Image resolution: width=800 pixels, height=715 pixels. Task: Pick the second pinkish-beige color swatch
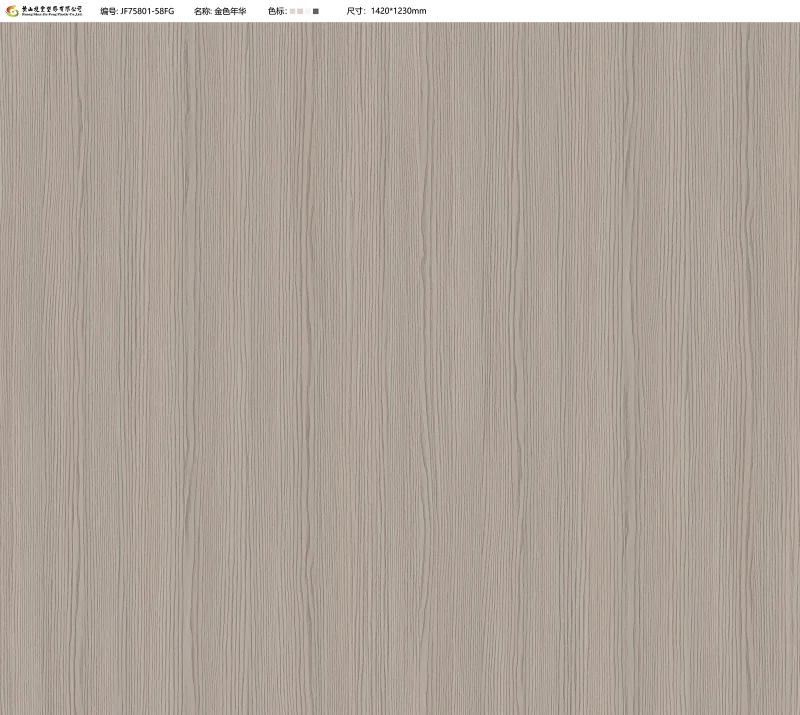coord(299,11)
